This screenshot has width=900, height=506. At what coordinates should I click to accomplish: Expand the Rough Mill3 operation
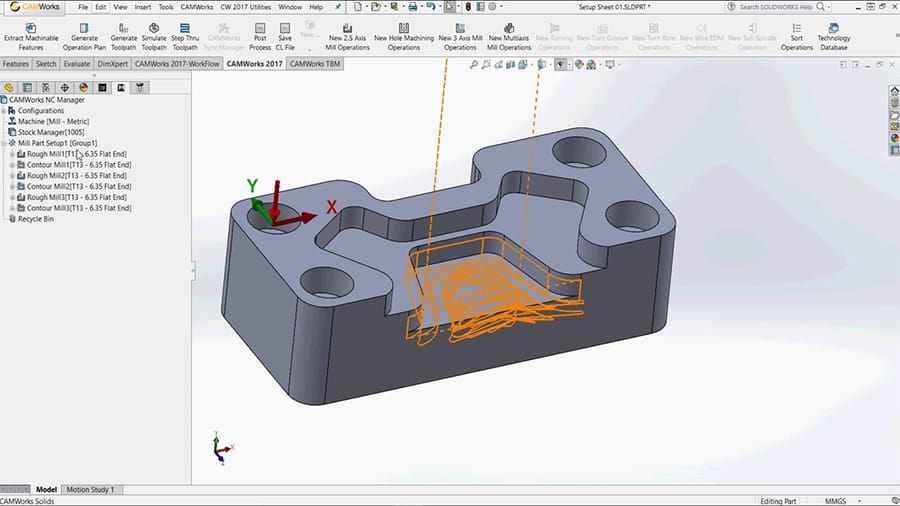click(x=13, y=197)
